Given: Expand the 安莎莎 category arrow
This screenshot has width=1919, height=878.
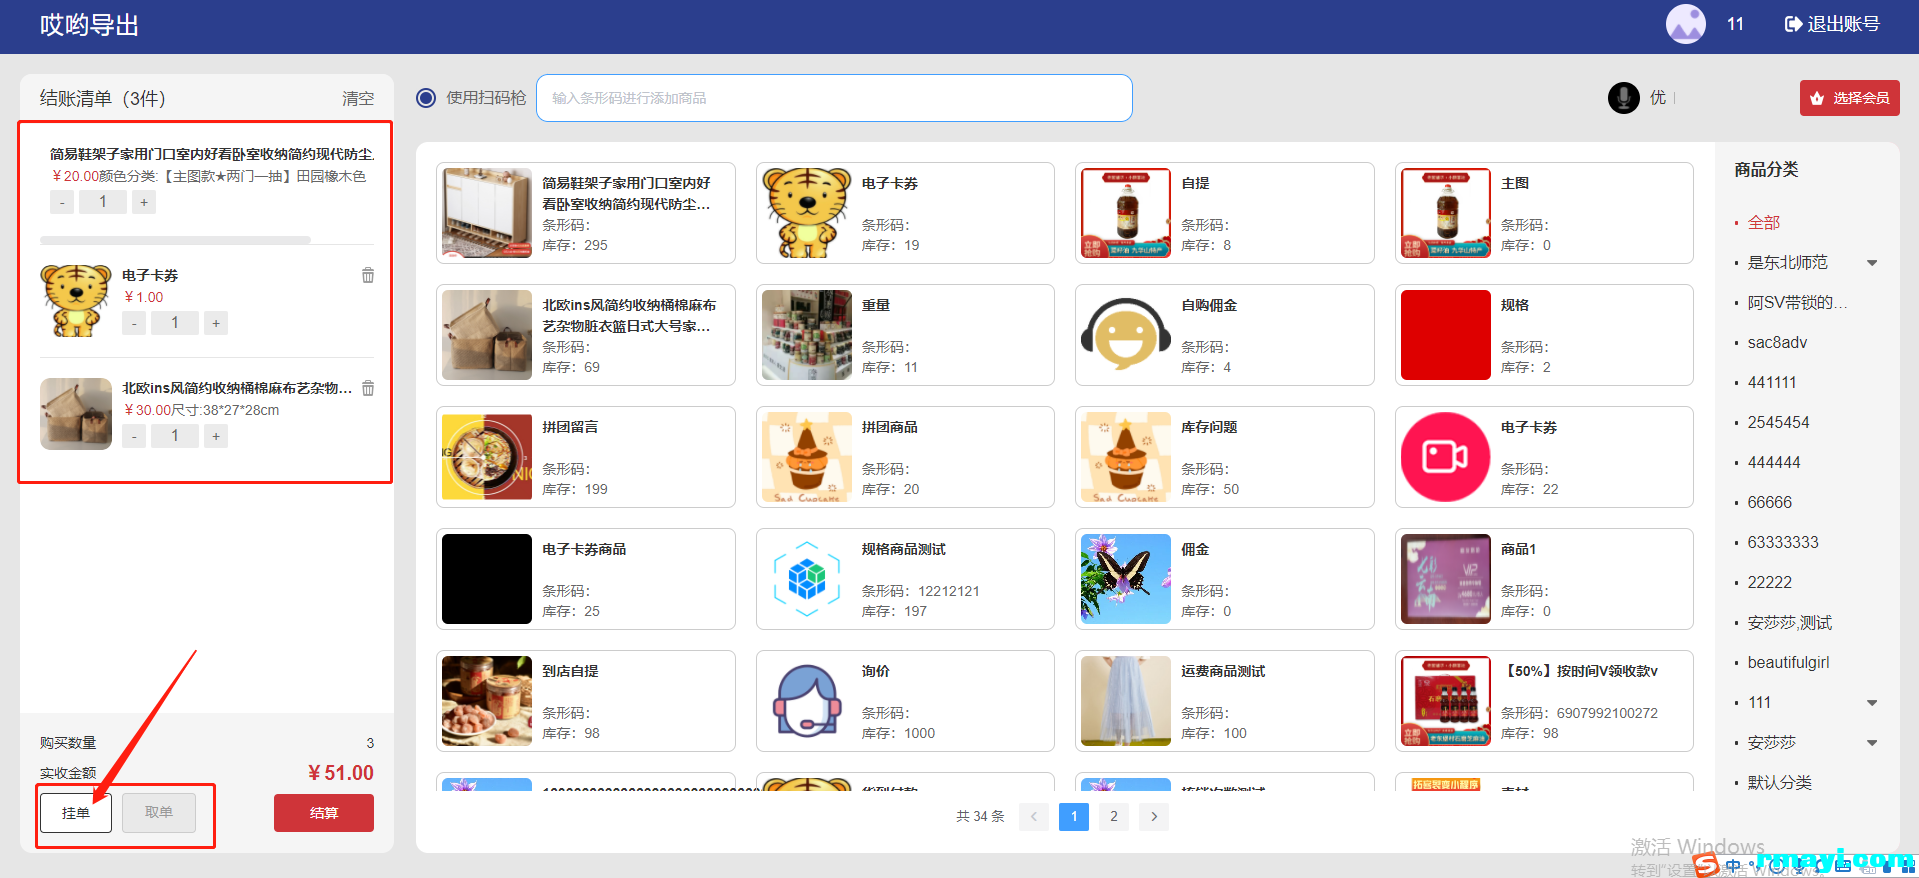Looking at the screenshot, I should (1872, 743).
